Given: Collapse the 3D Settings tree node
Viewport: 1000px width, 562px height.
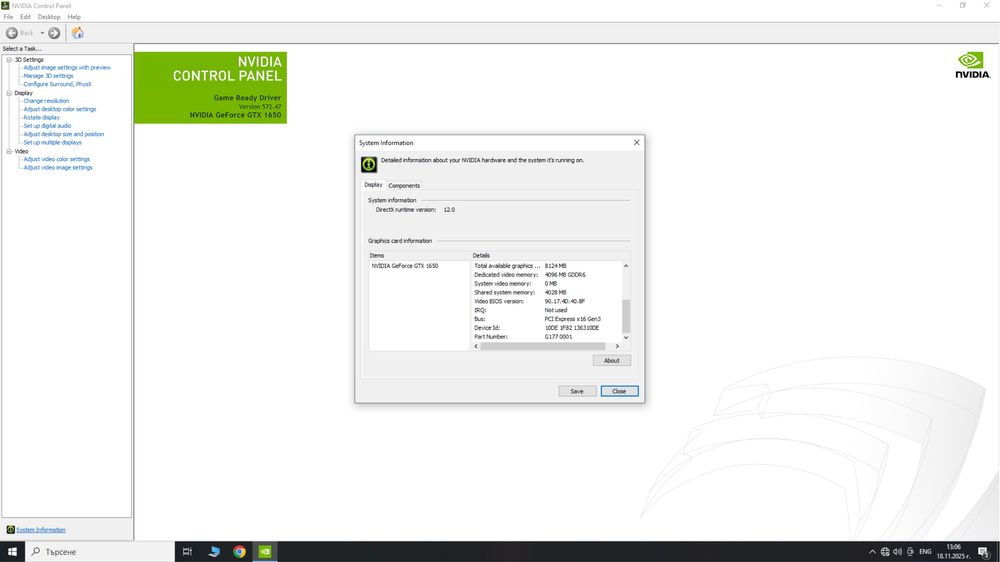Looking at the screenshot, I should click(x=9, y=60).
